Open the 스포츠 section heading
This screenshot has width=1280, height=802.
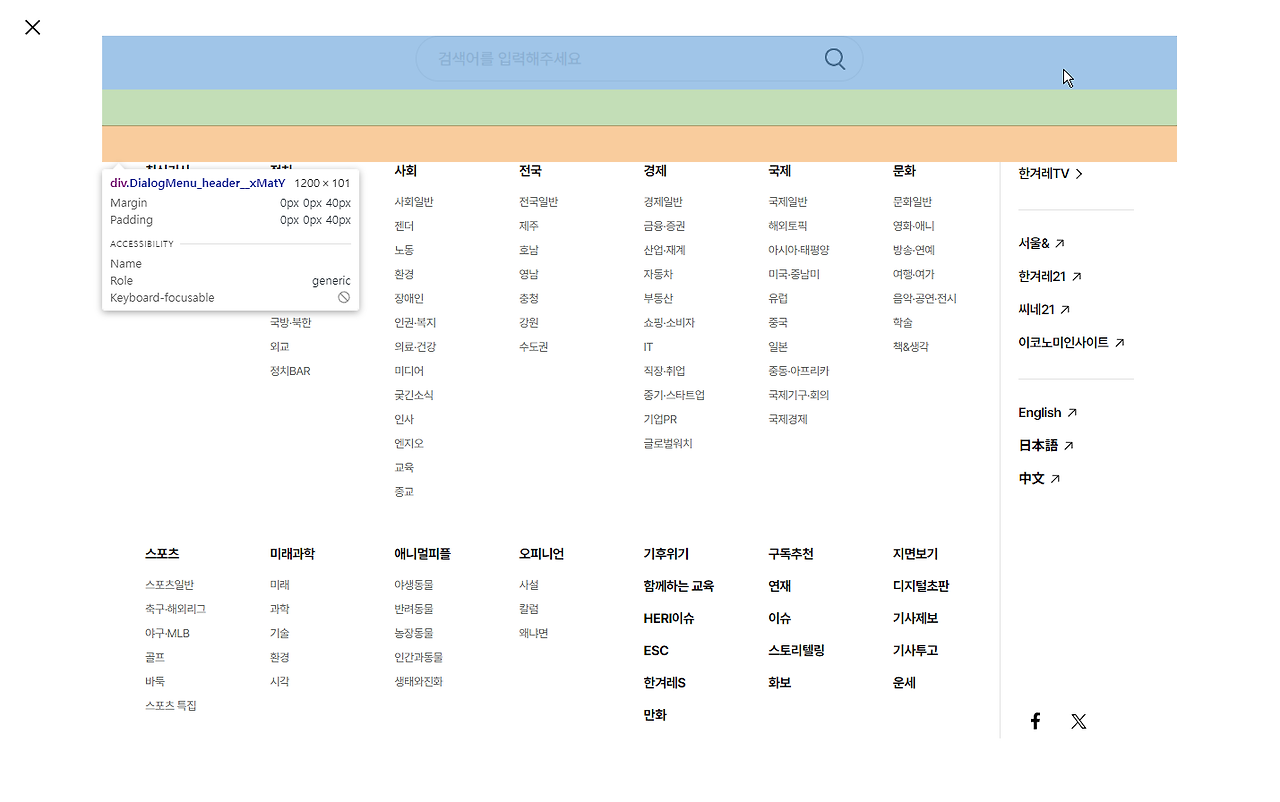(x=162, y=554)
